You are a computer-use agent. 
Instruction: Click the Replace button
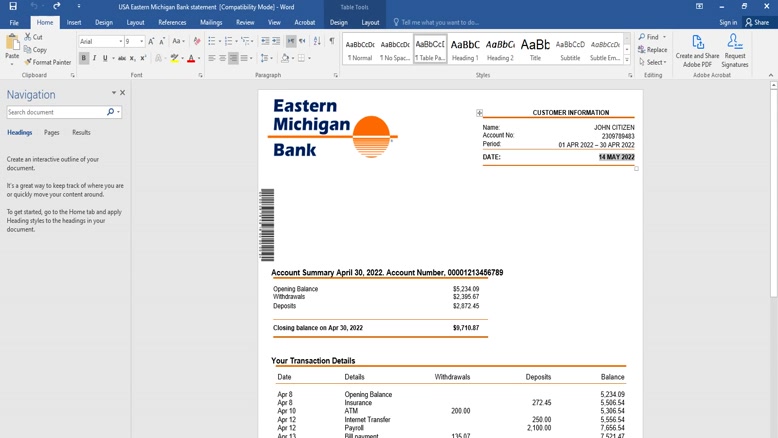coord(653,50)
